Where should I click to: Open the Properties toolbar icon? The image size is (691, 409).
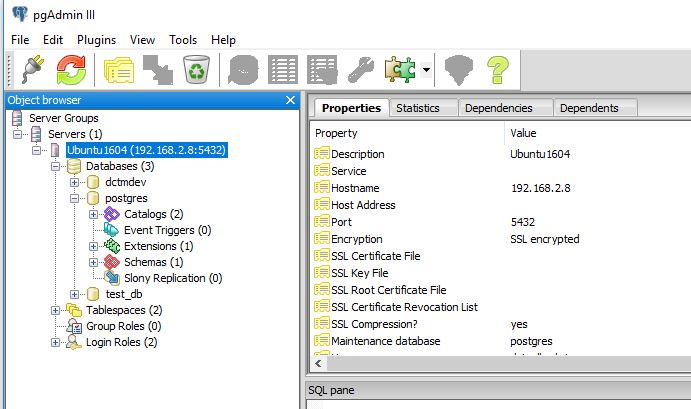[x=119, y=70]
